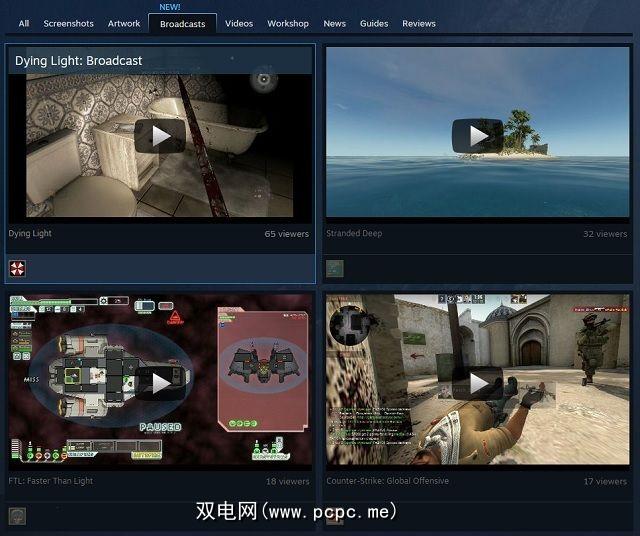640x536 pixels.
Task: Open the Dying Light broadcaster's avatar icon
Action: (18, 269)
